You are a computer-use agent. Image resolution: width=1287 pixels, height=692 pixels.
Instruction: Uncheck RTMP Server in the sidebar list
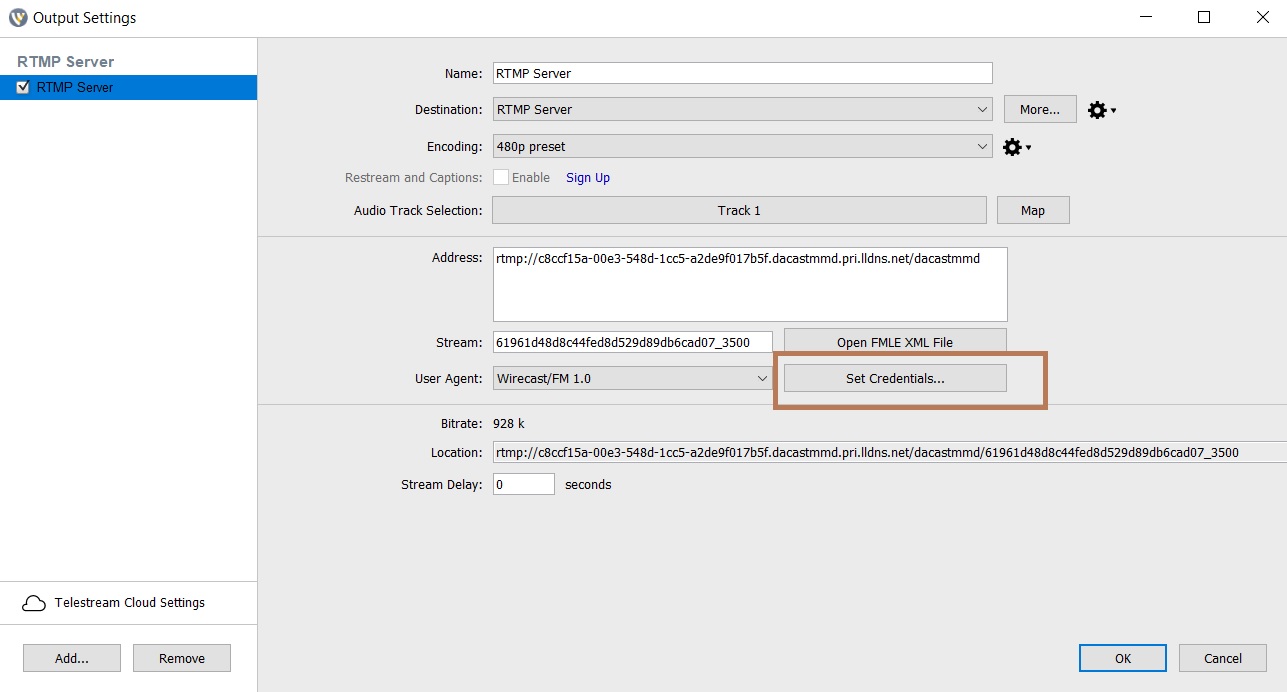point(22,87)
